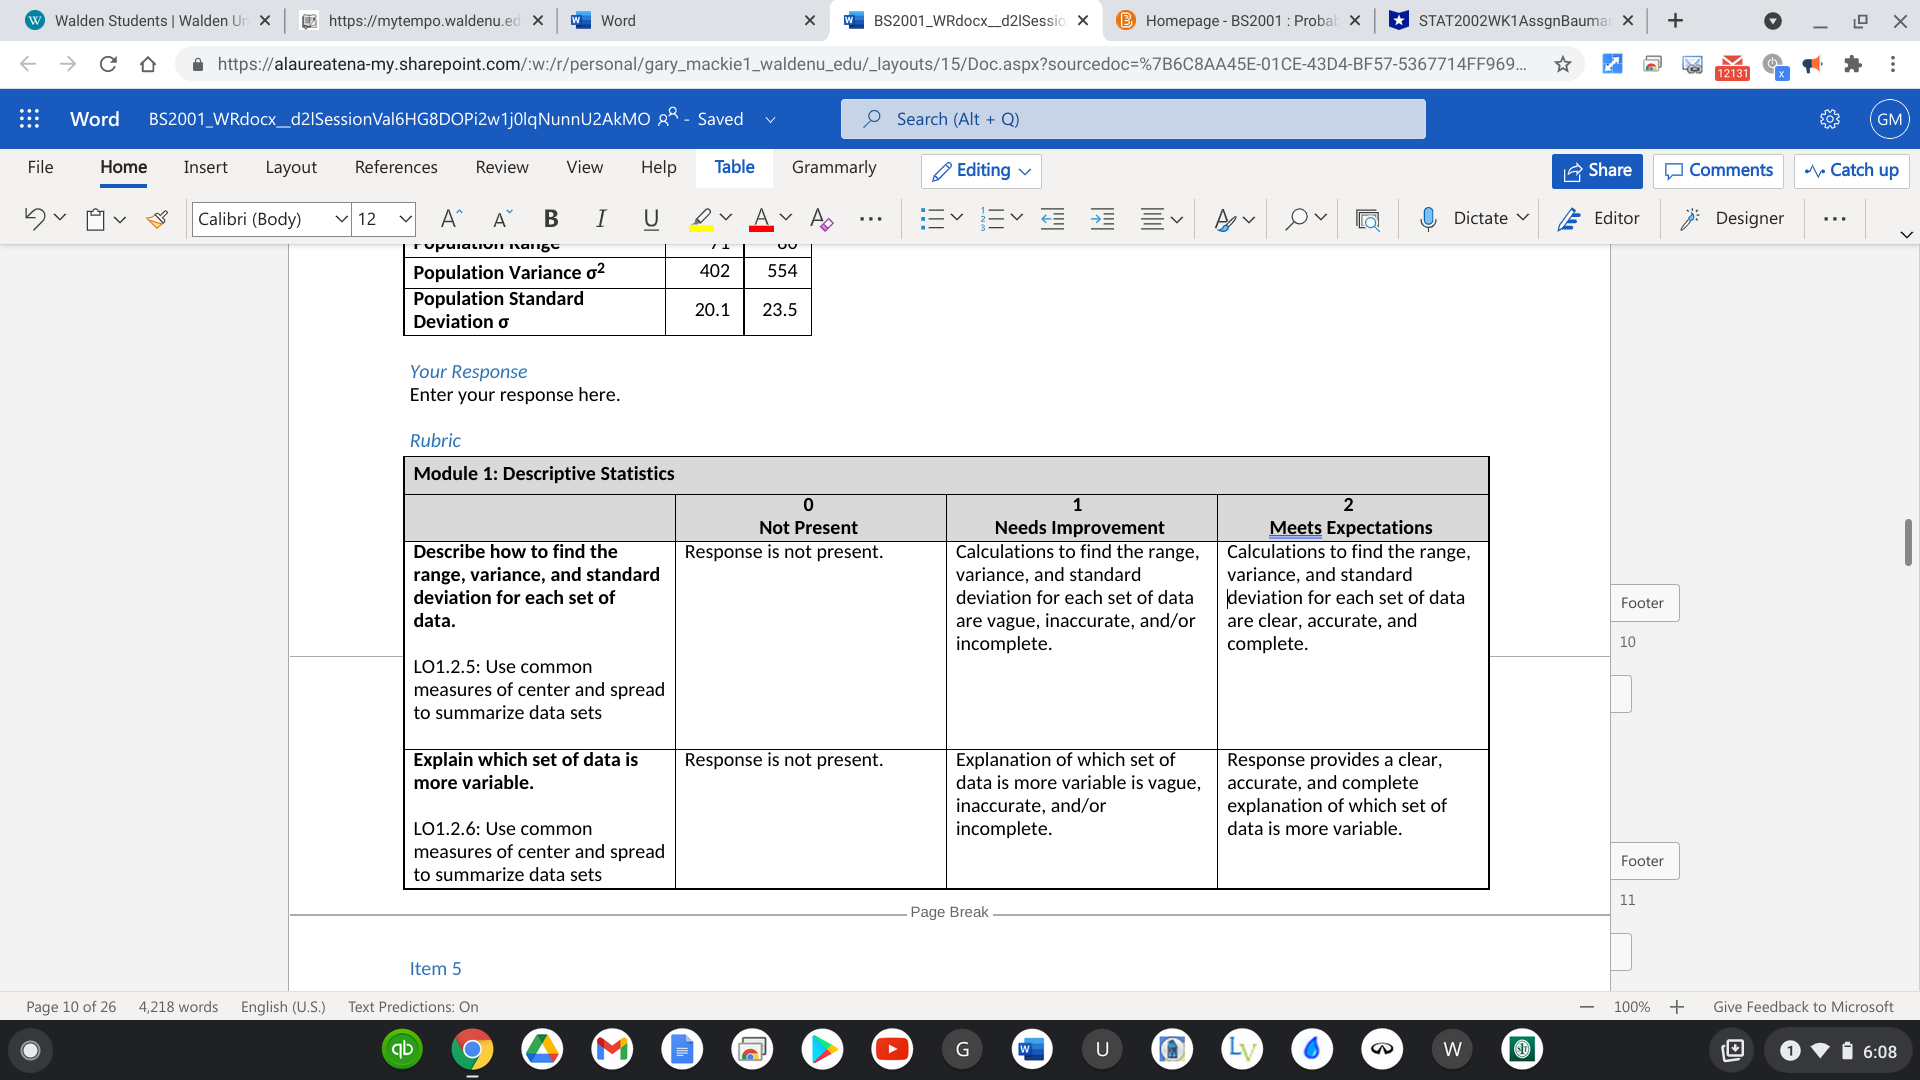Open the Editor pane
1920x1080 pixels.
pyautogui.click(x=1598, y=219)
